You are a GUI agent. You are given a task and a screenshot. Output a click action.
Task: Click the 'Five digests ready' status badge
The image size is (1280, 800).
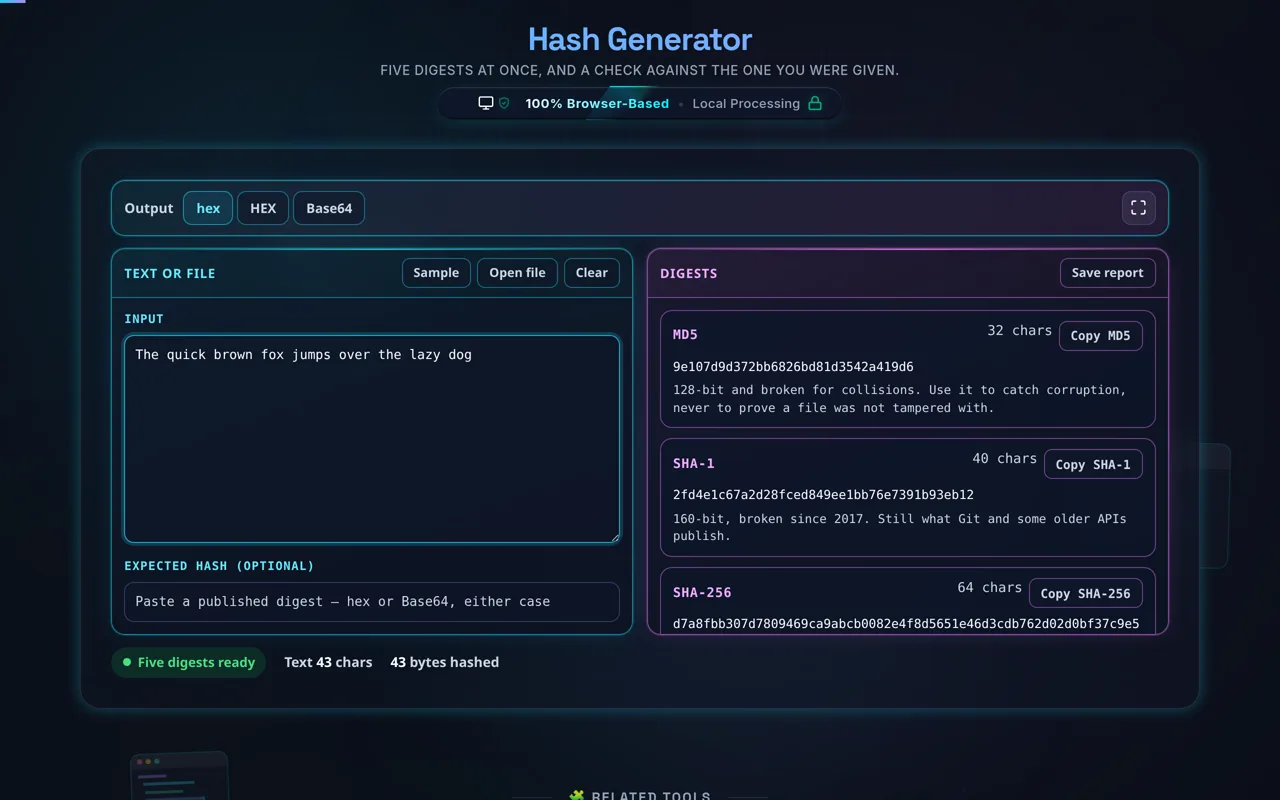188,662
